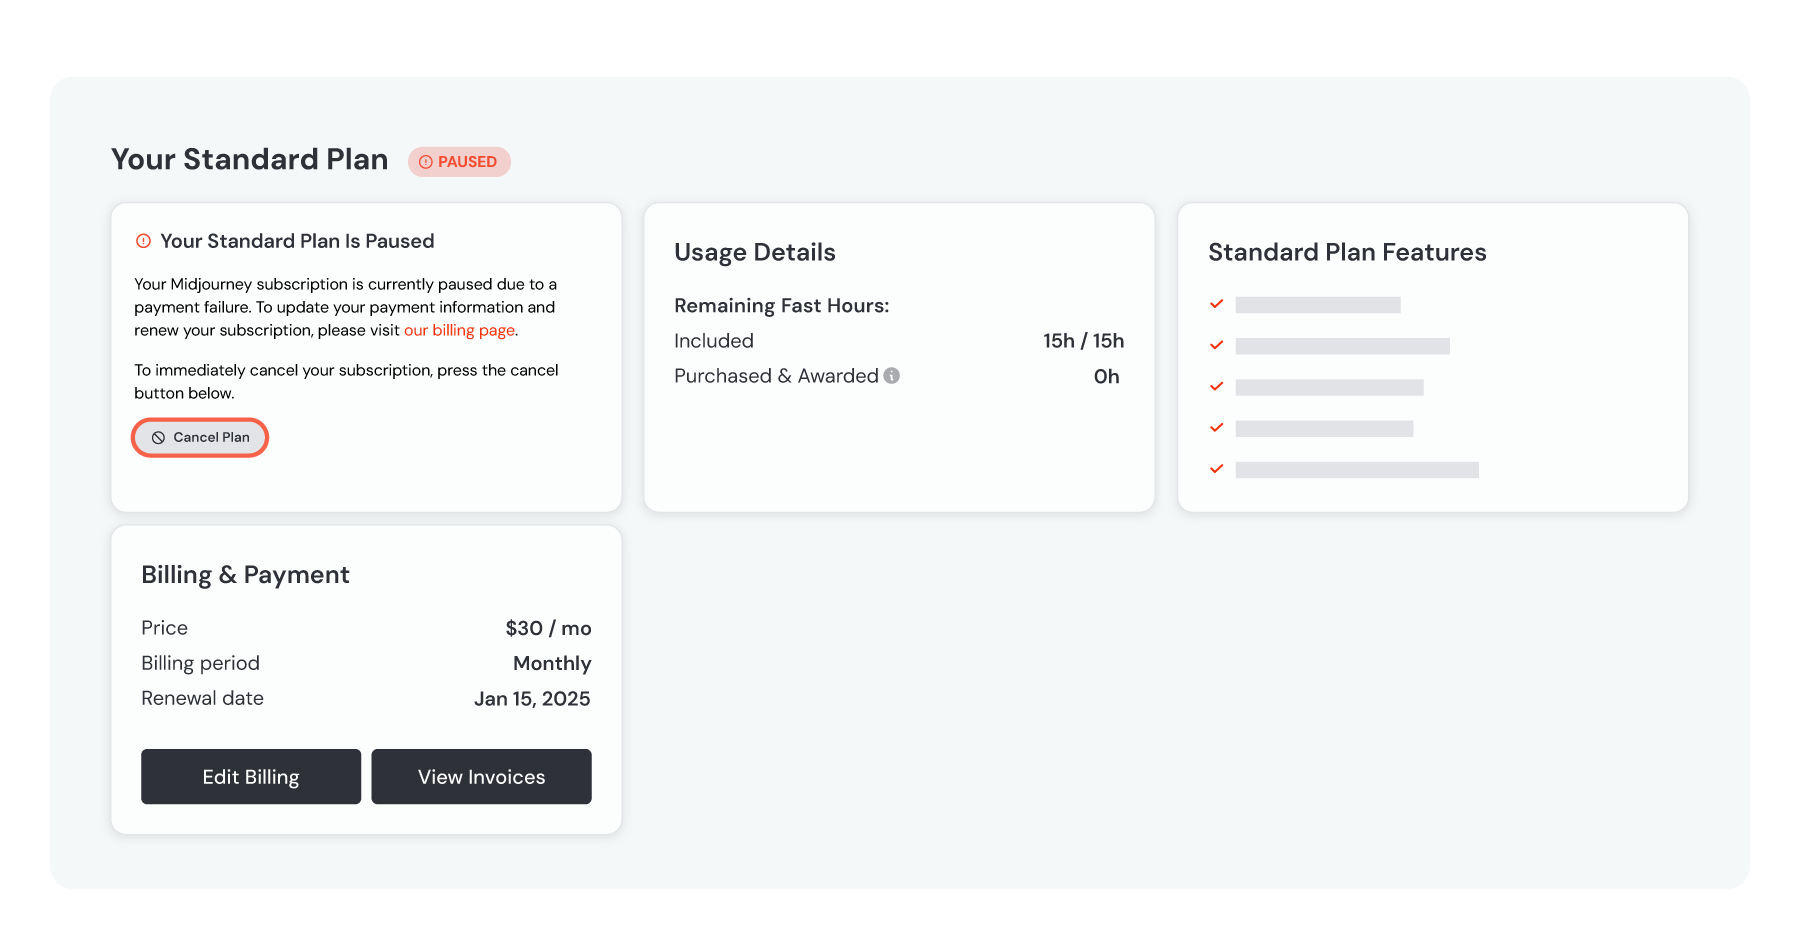Click the last red checkmark in features list

1217,469
